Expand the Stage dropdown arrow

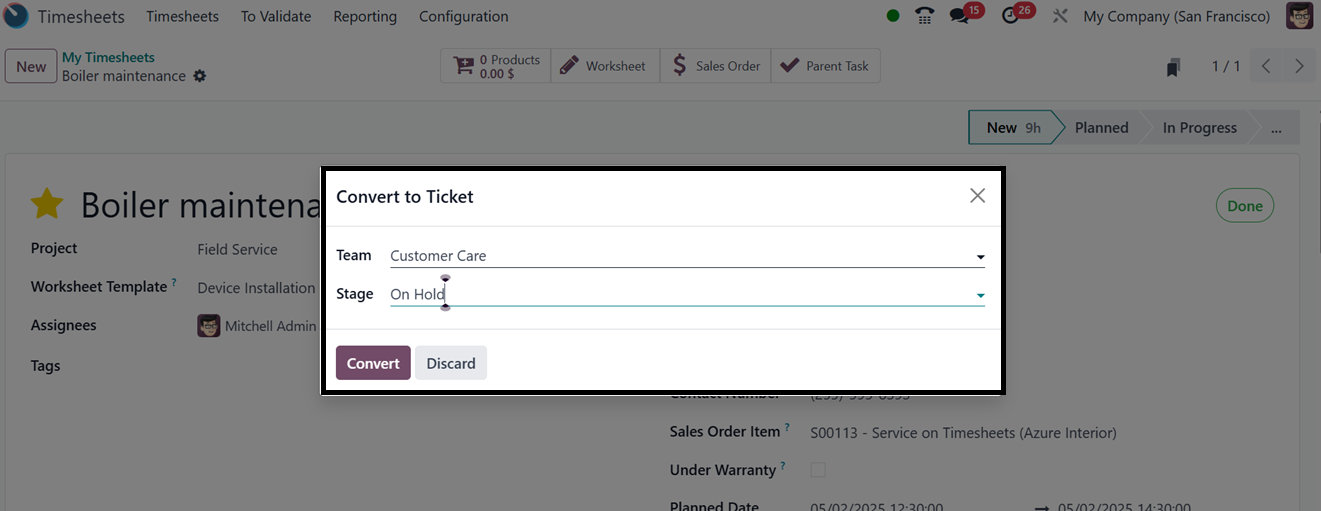(x=980, y=295)
